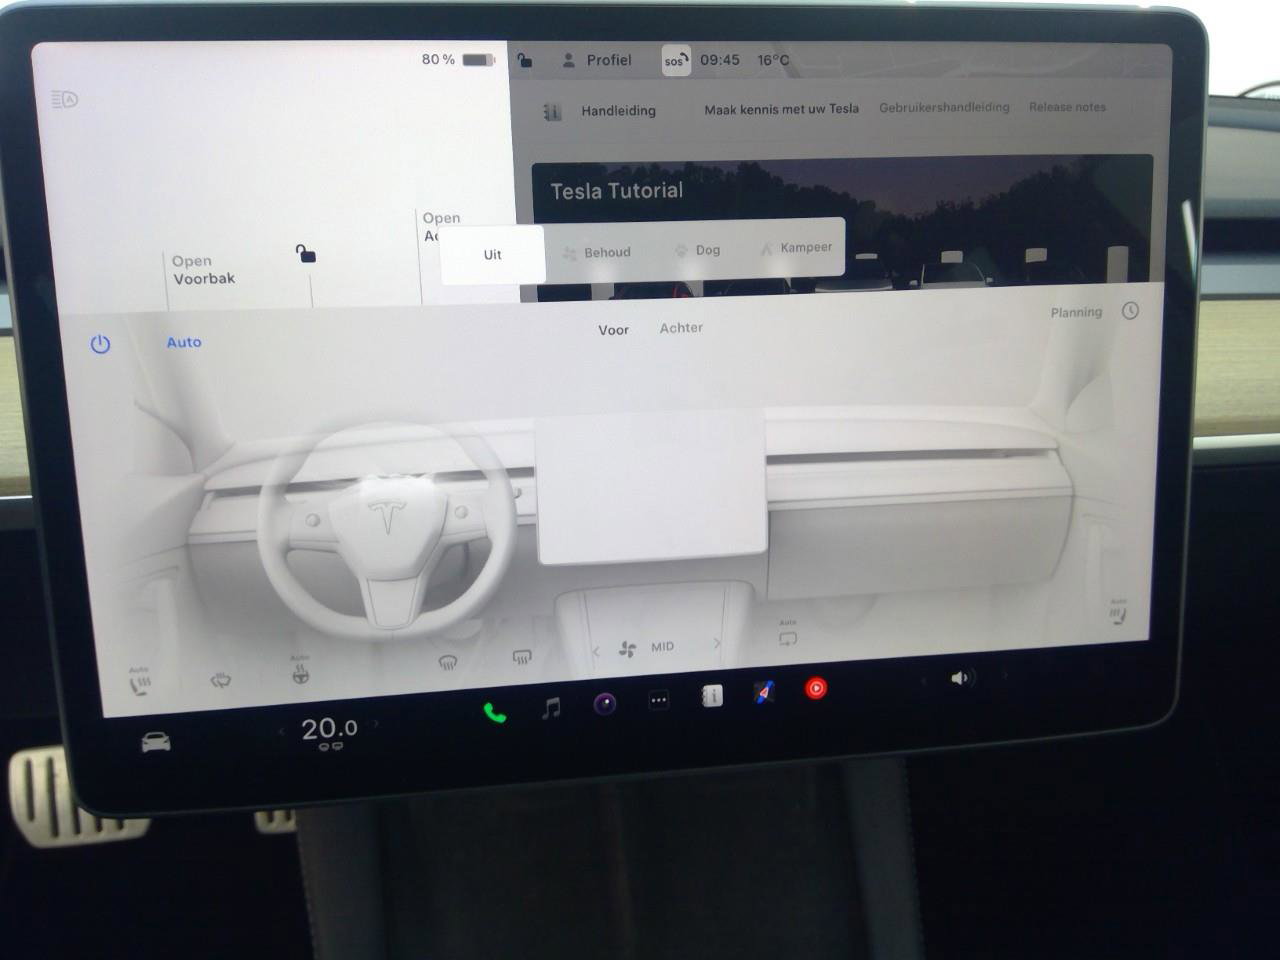The height and width of the screenshot is (960, 1280).
Task: Toggle passenger seat heater Auto
Action: click(x=1117, y=613)
